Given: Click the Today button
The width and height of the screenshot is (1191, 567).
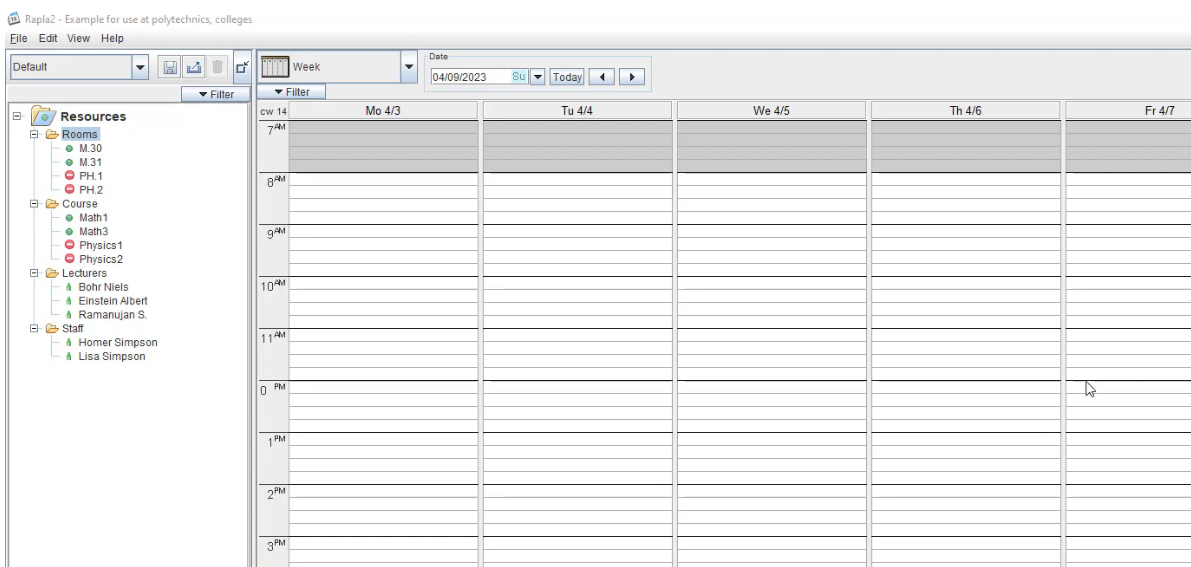Looking at the screenshot, I should [567, 77].
